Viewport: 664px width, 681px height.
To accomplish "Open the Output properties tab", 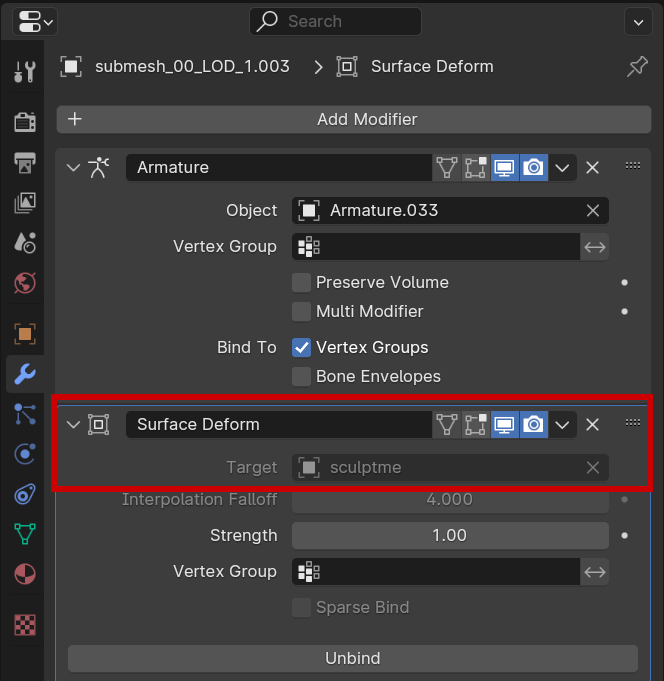I will [25, 163].
